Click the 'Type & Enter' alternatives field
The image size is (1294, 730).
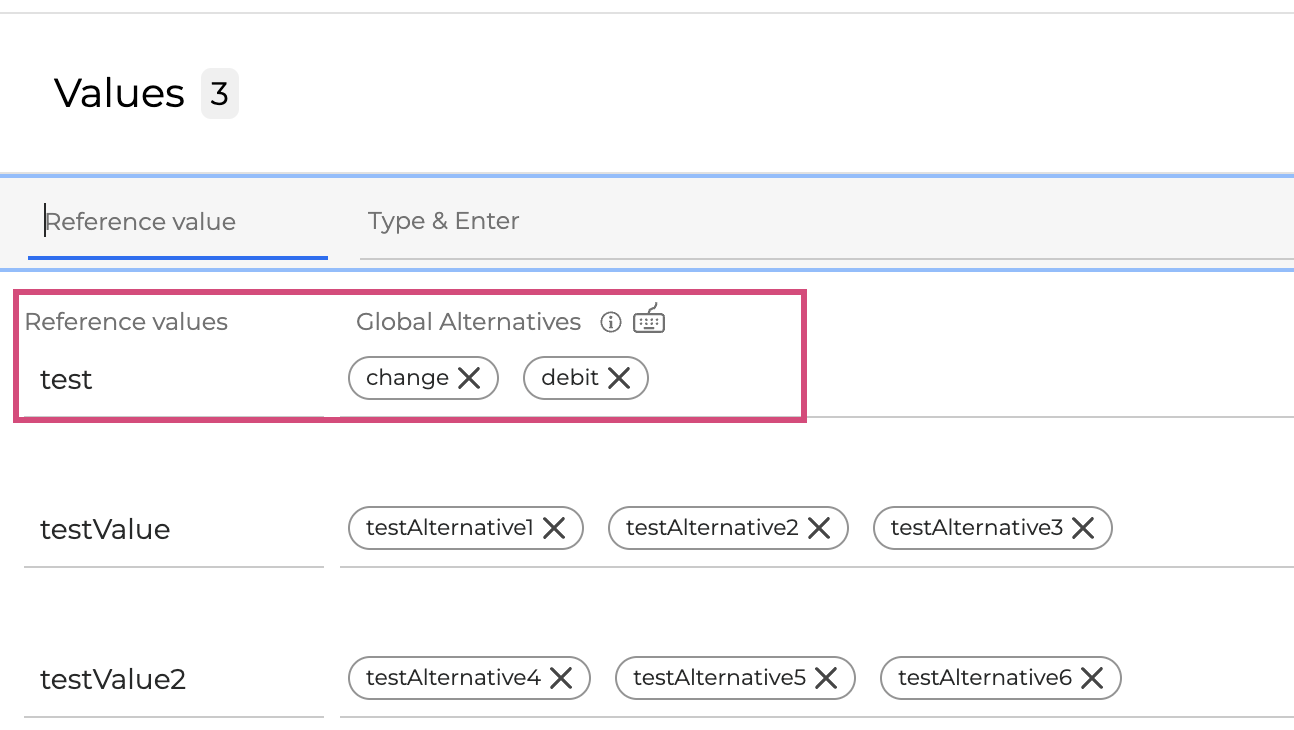[x=820, y=222]
